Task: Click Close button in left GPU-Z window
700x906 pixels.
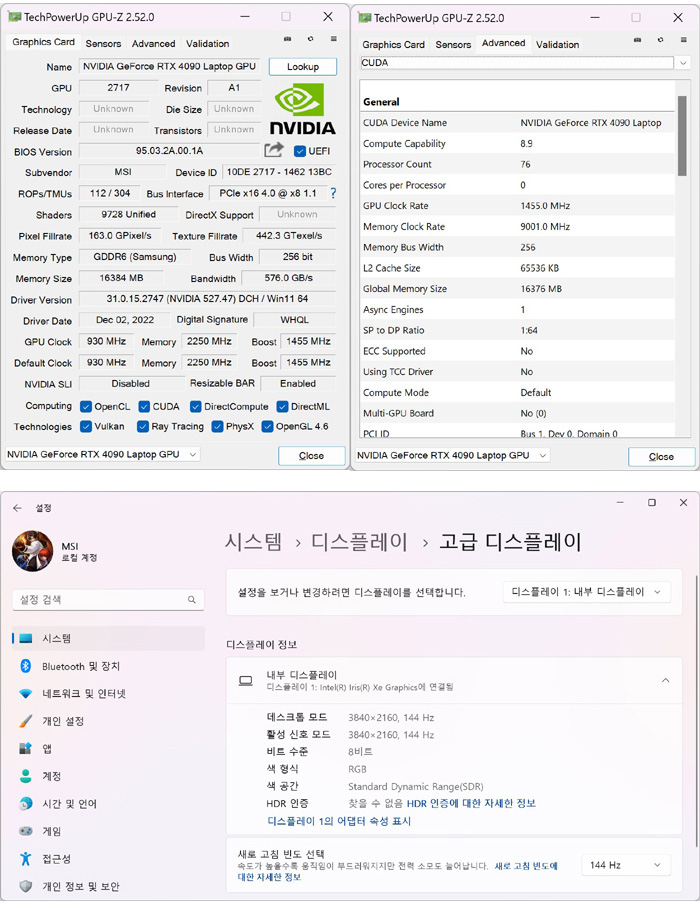Action: (311, 456)
